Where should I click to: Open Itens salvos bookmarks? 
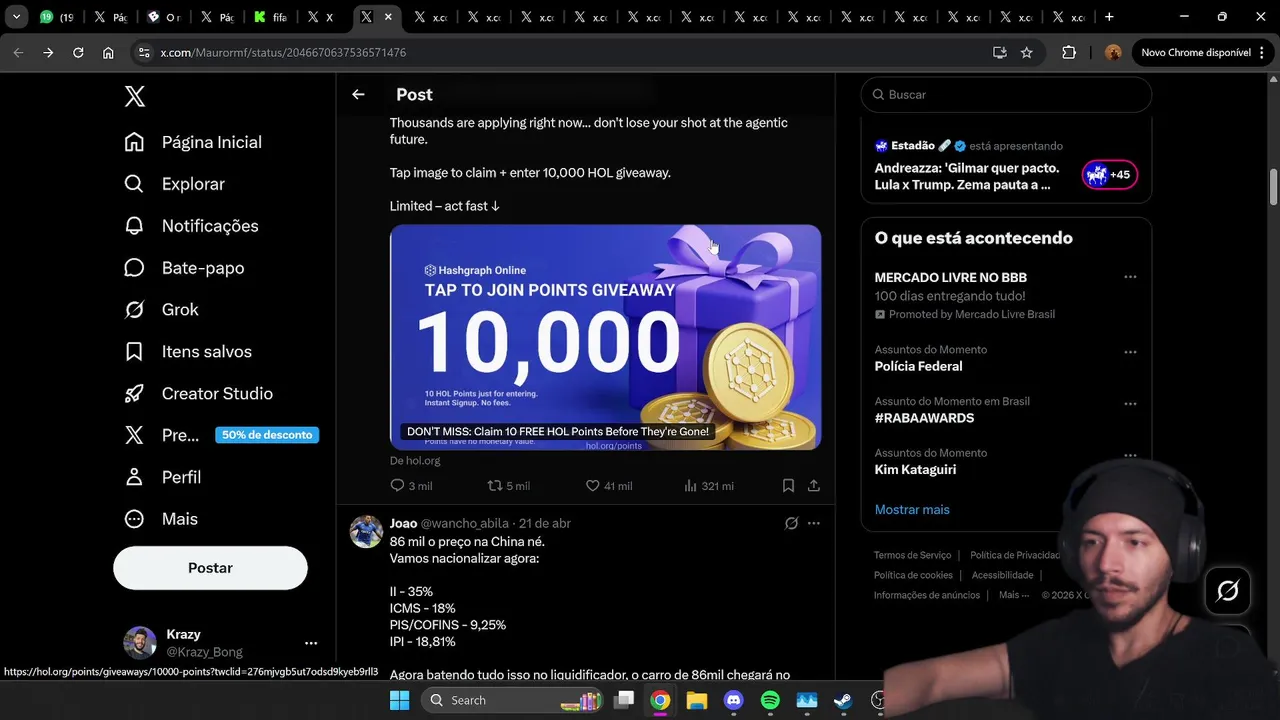(x=188, y=352)
